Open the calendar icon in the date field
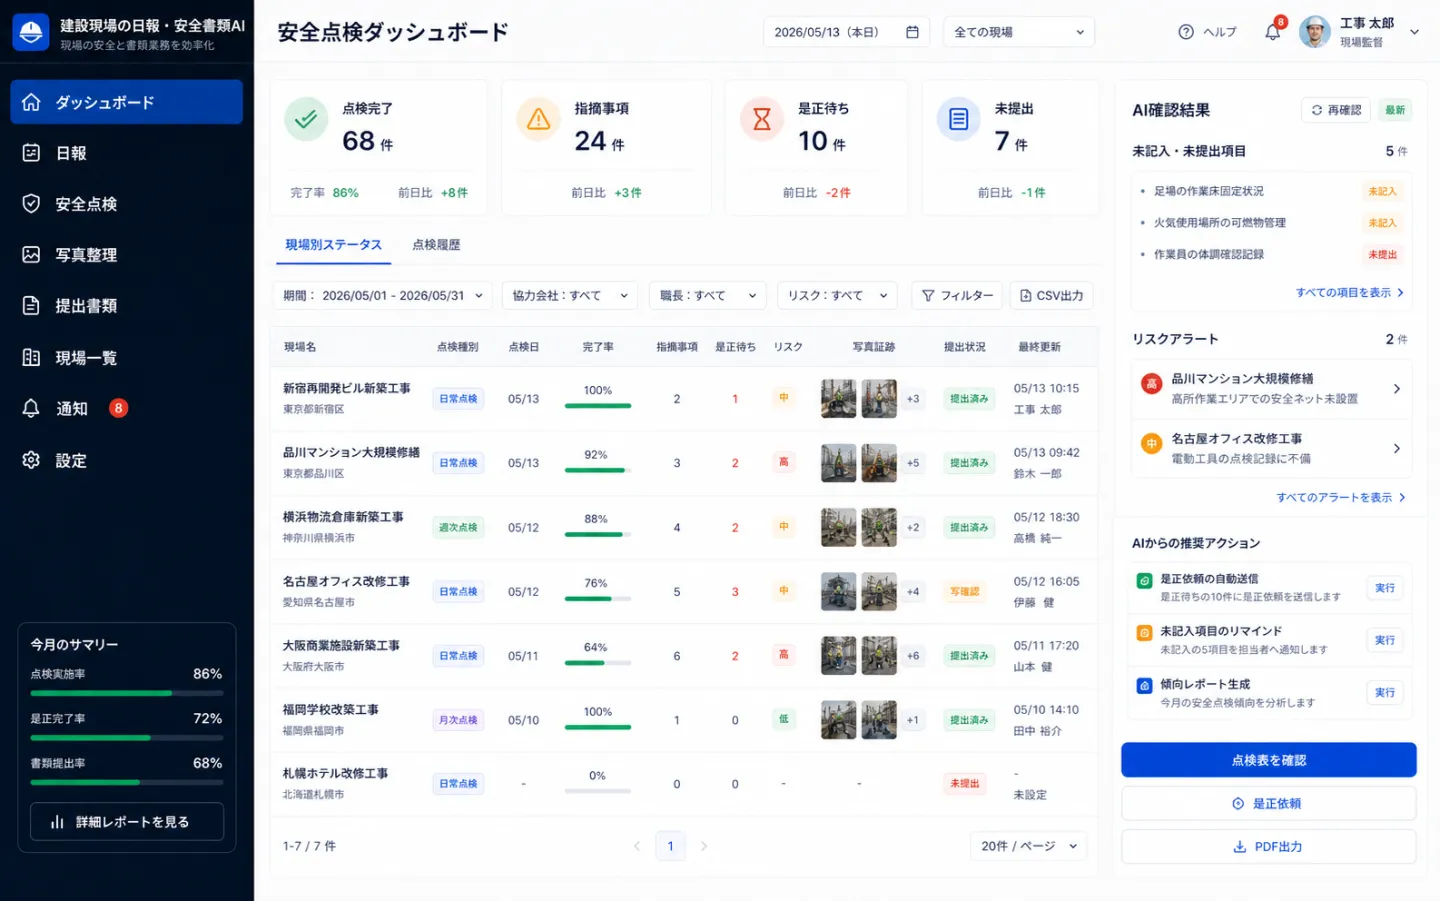Viewport: 1440px width, 901px height. pyautogui.click(x=912, y=32)
